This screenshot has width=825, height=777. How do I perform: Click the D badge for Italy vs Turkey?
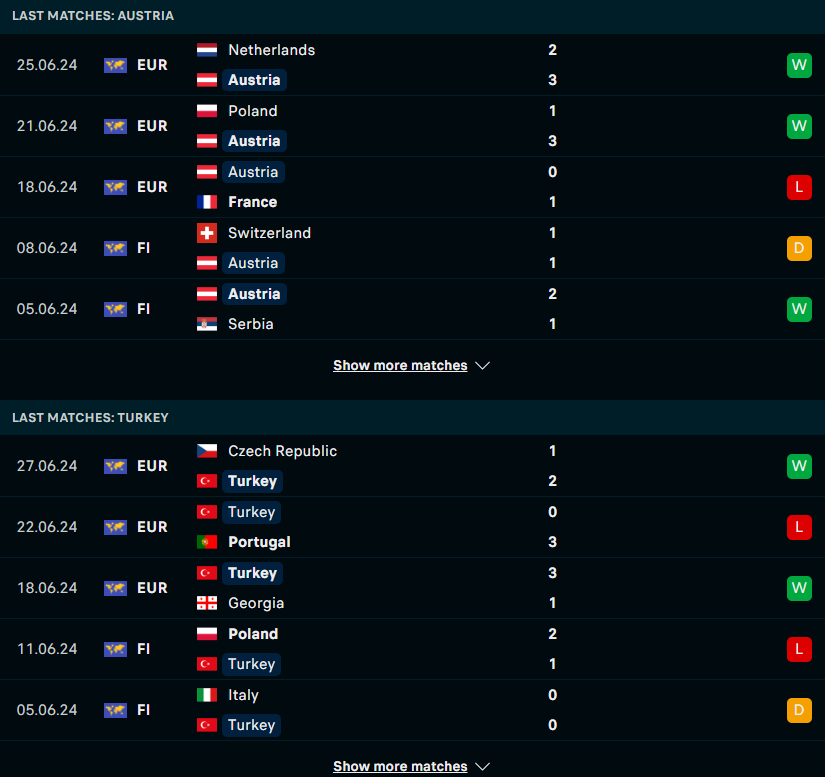(x=799, y=710)
